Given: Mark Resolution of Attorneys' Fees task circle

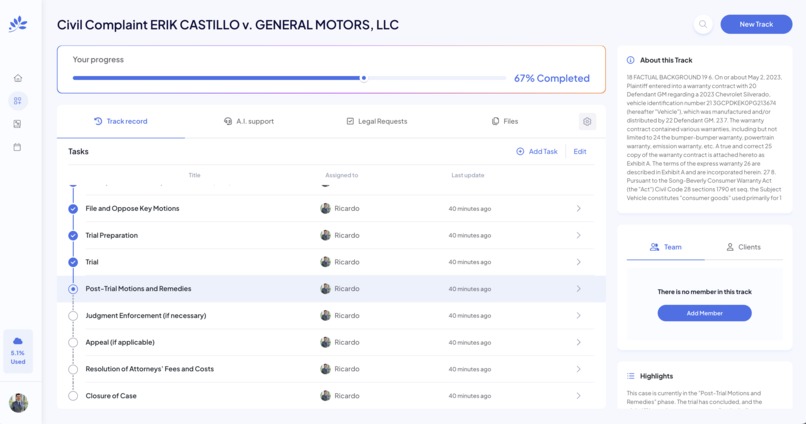Looking at the screenshot, I should [73, 369].
